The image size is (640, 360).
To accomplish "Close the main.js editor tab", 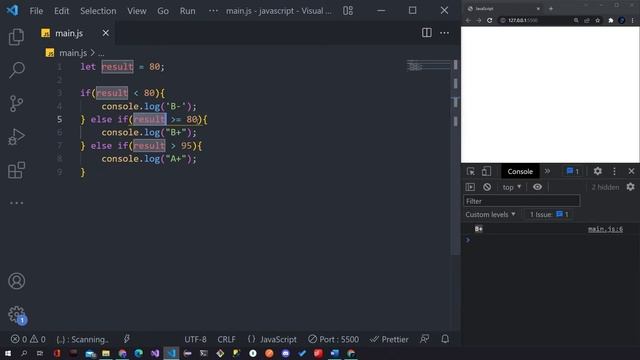I will [106, 33].
